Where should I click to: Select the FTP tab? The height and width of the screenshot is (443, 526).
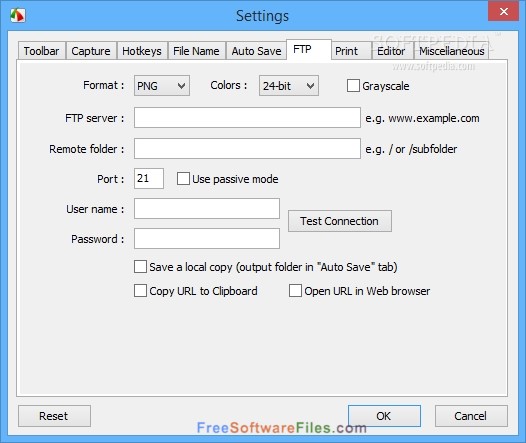pyautogui.click(x=309, y=49)
